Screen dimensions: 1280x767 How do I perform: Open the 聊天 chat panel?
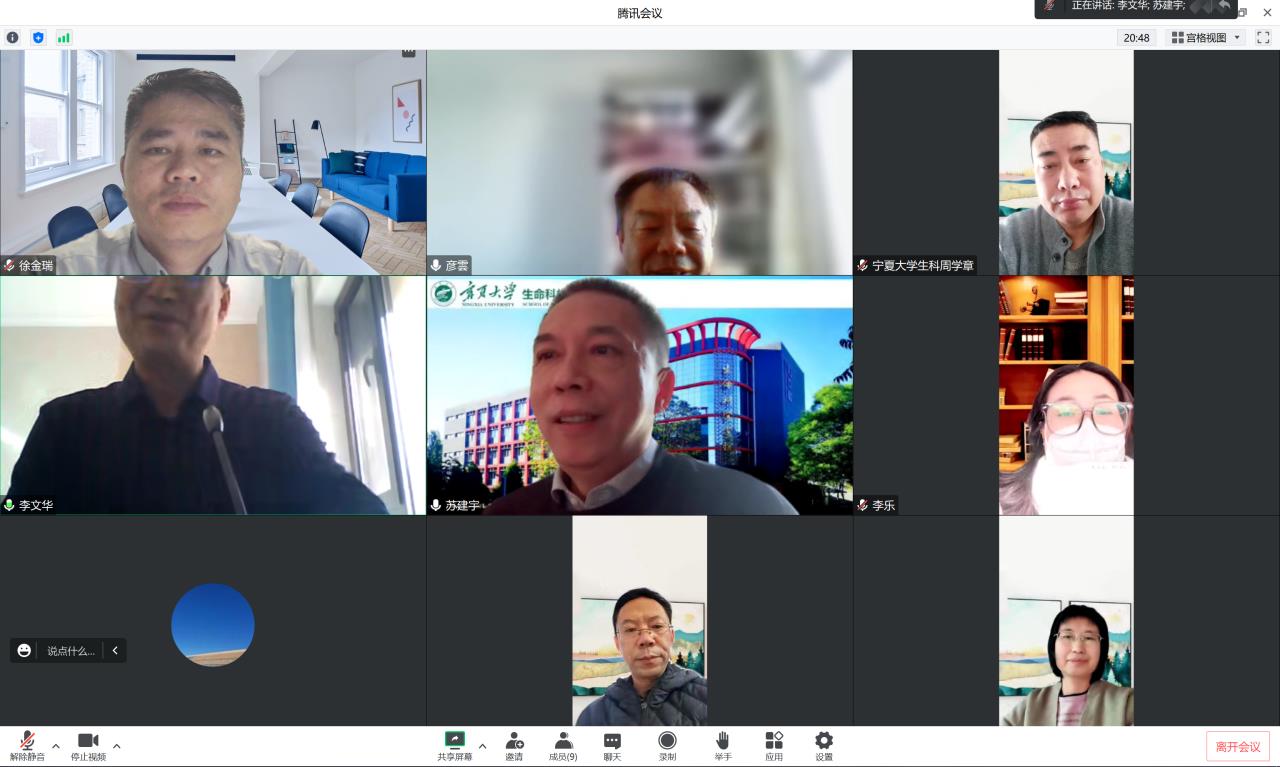(x=612, y=746)
